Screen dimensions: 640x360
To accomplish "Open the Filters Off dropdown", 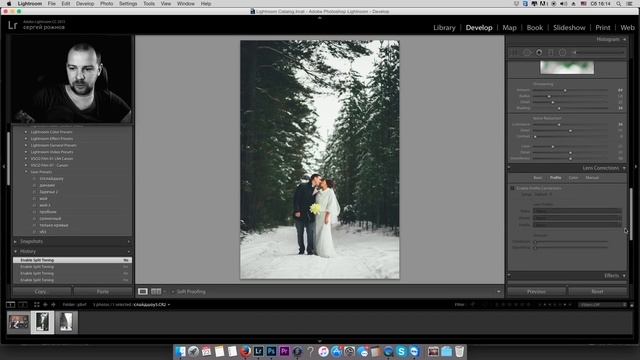I will (x=602, y=304).
